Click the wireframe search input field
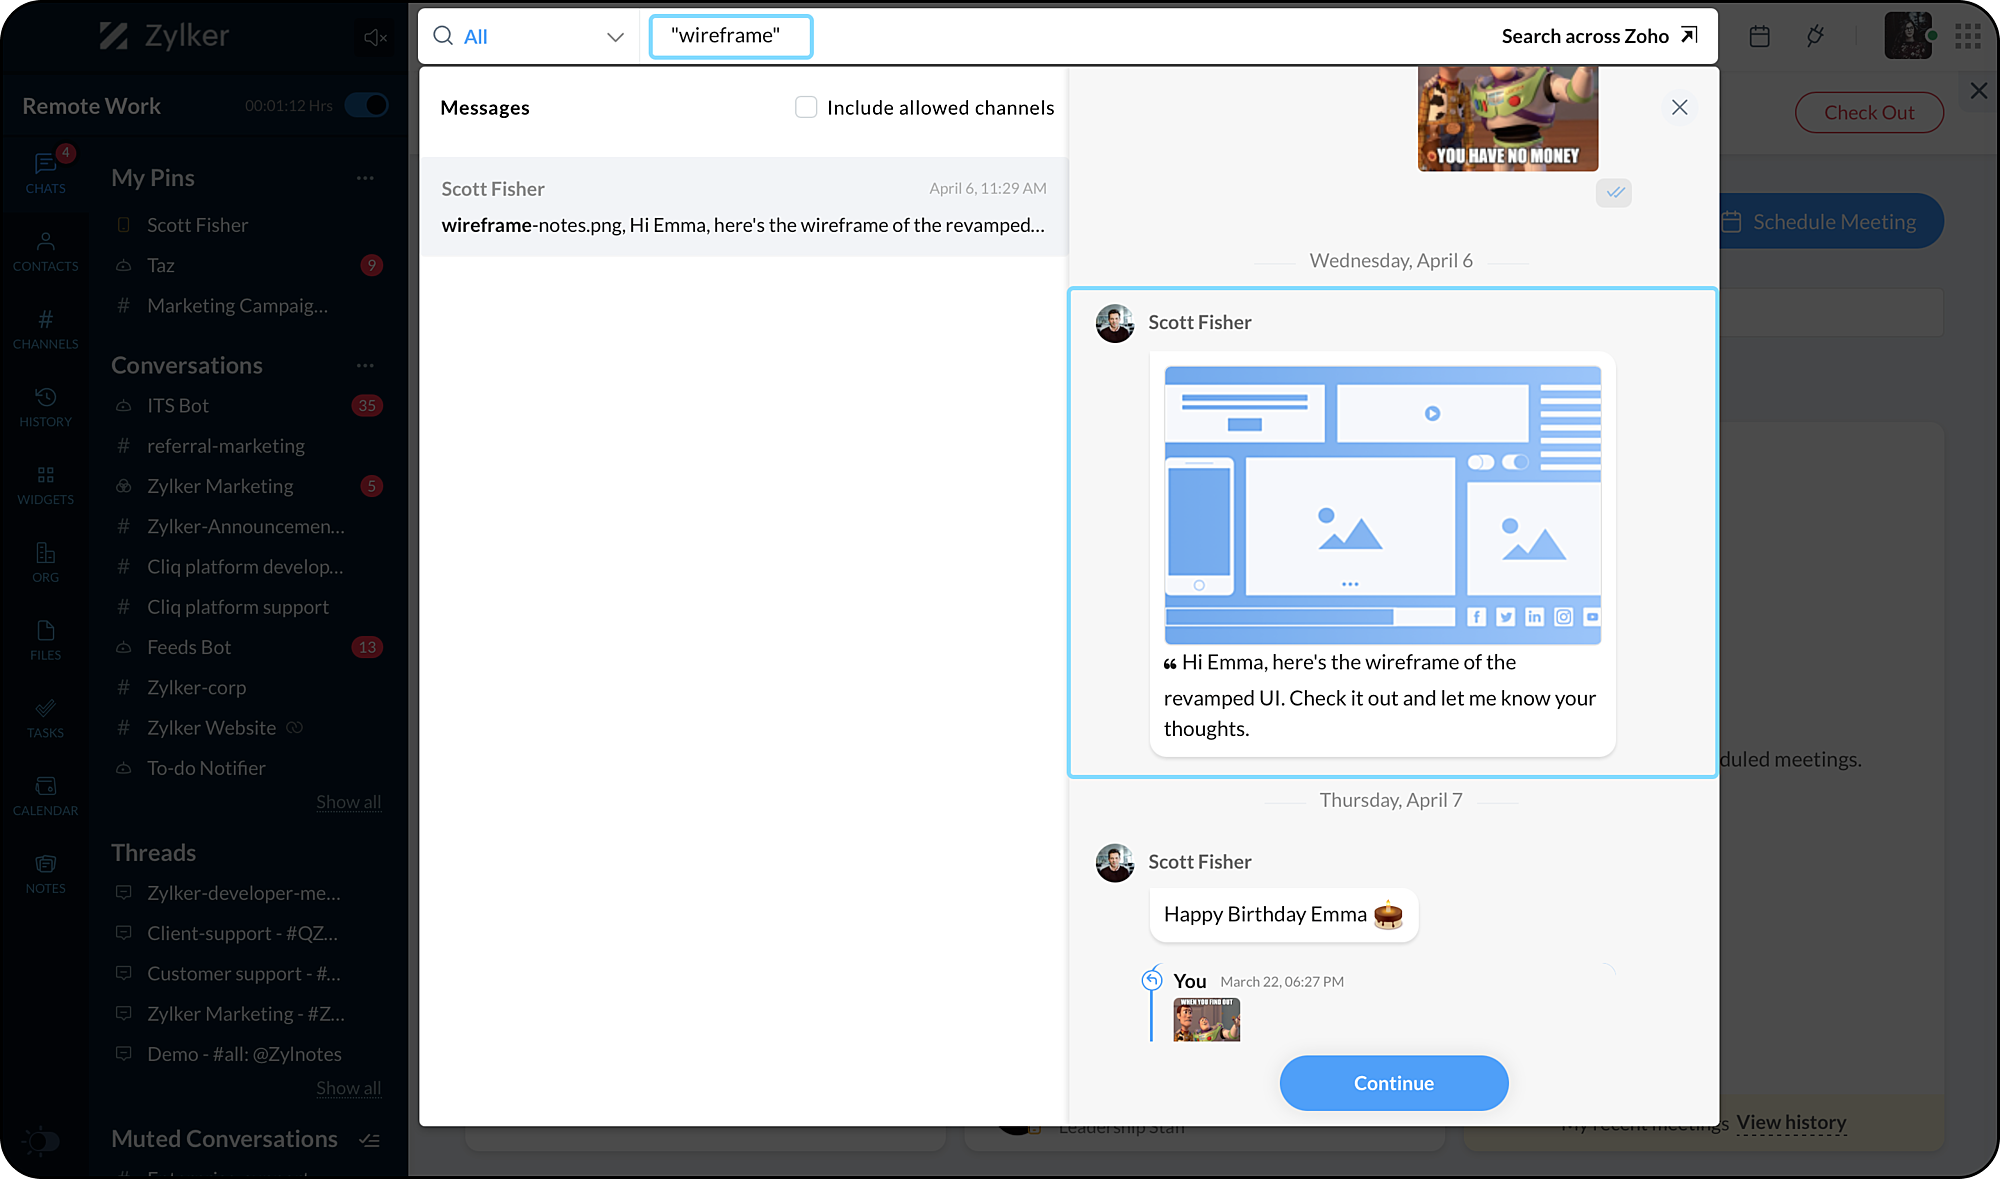This screenshot has height=1179, width=2000. pyautogui.click(x=730, y=37)
